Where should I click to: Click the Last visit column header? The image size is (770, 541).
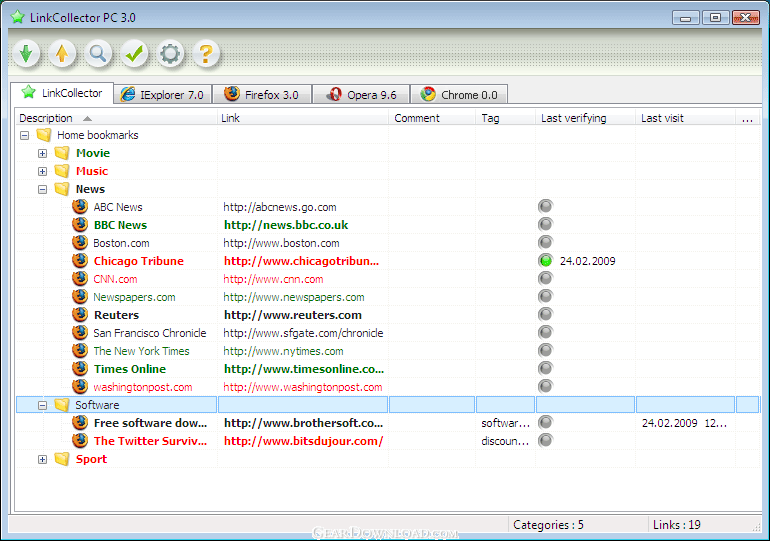tap(686, 118)
